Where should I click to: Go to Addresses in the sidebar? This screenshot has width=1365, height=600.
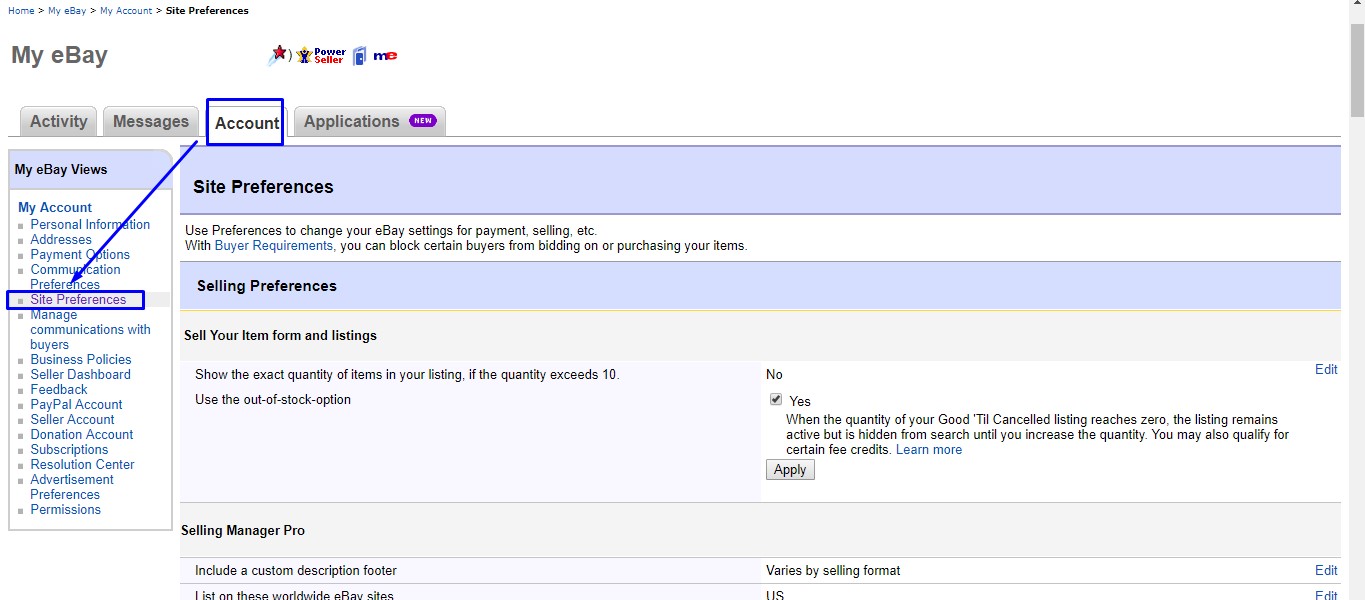(61, 239)
